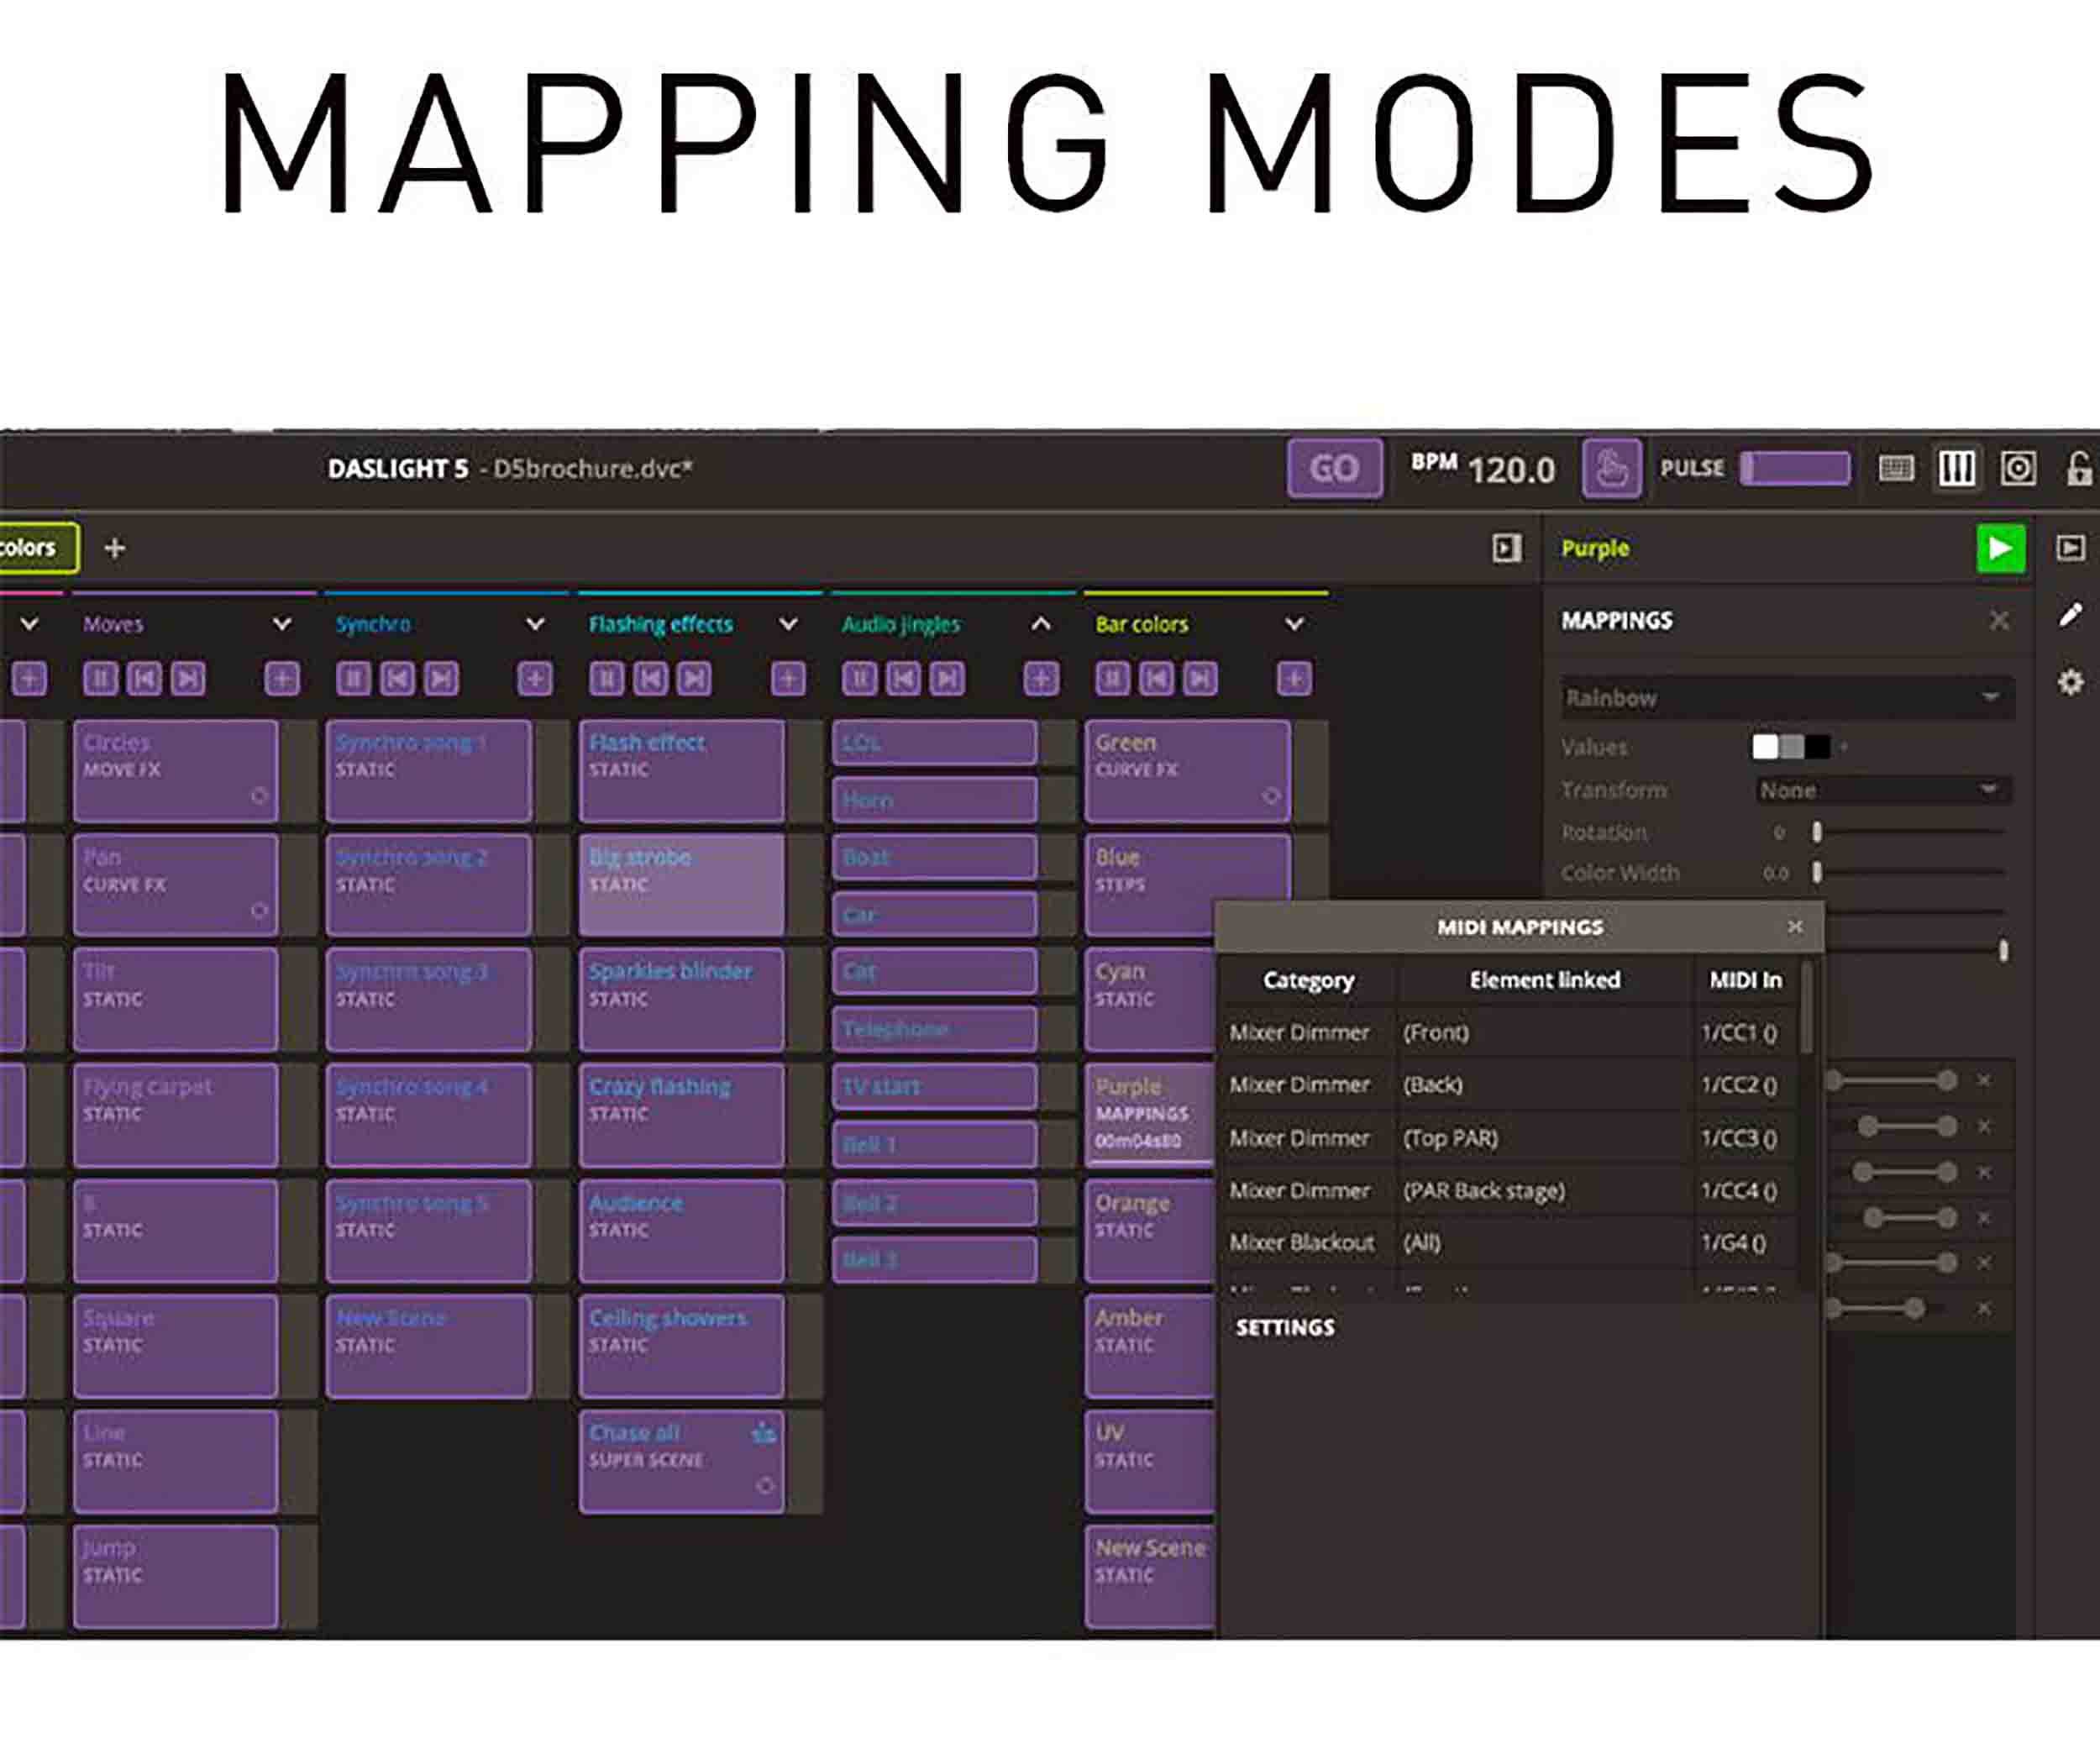Click the Category column header

1308,980
